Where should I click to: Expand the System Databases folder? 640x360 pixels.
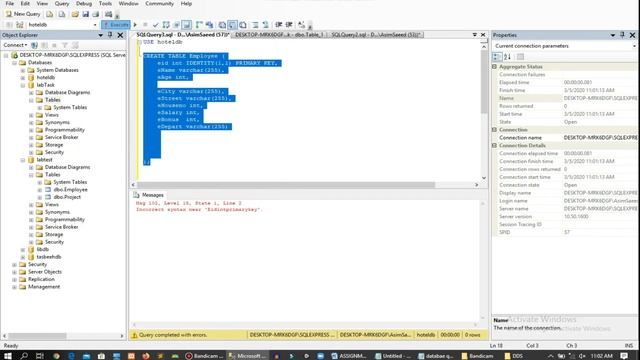23,70
